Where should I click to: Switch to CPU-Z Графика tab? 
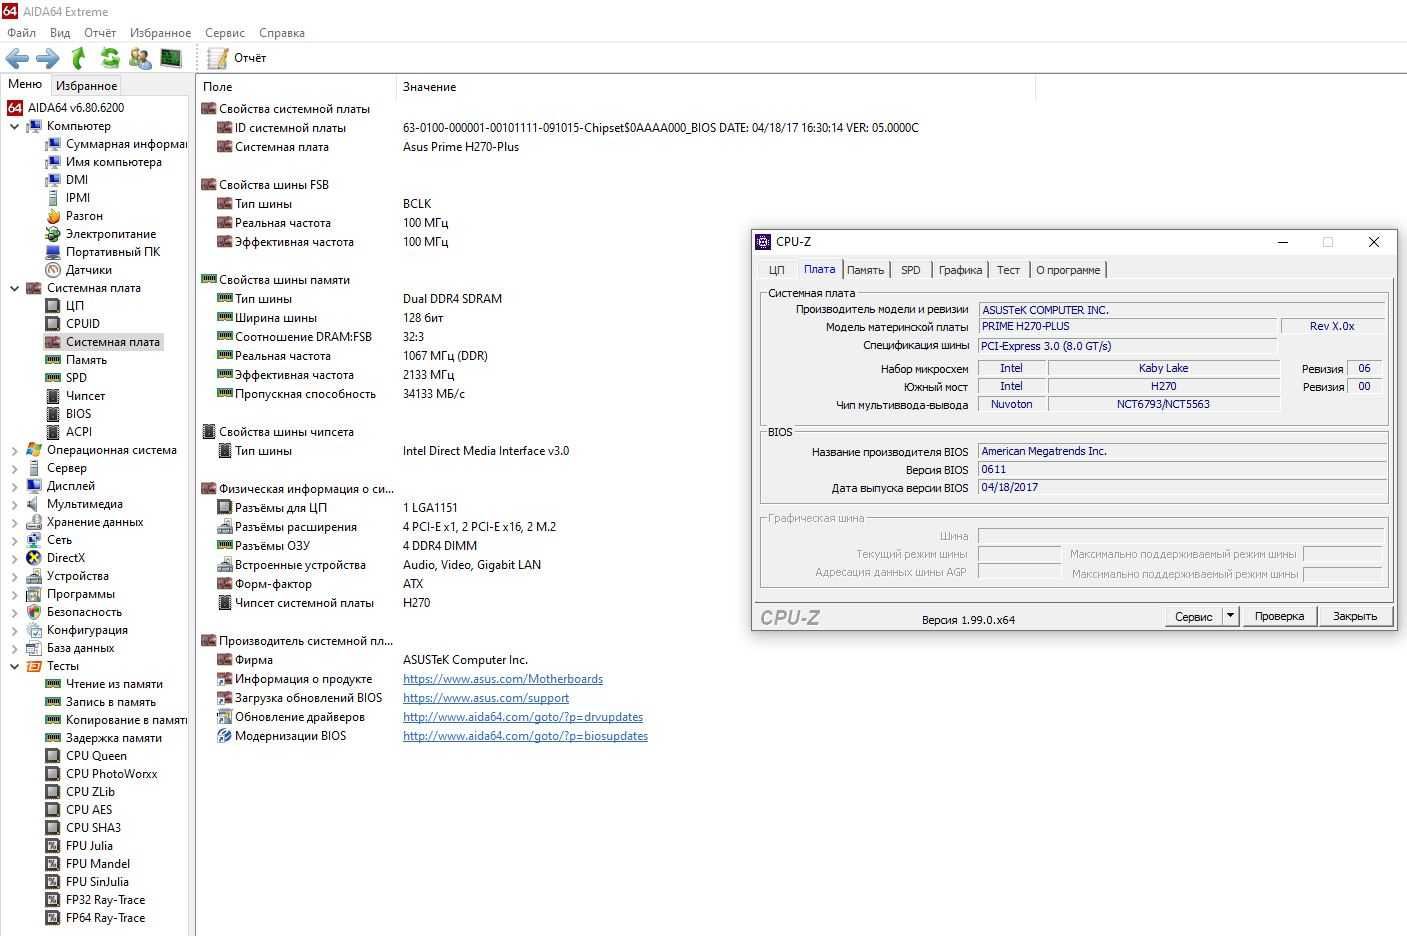tap(960, 270)
